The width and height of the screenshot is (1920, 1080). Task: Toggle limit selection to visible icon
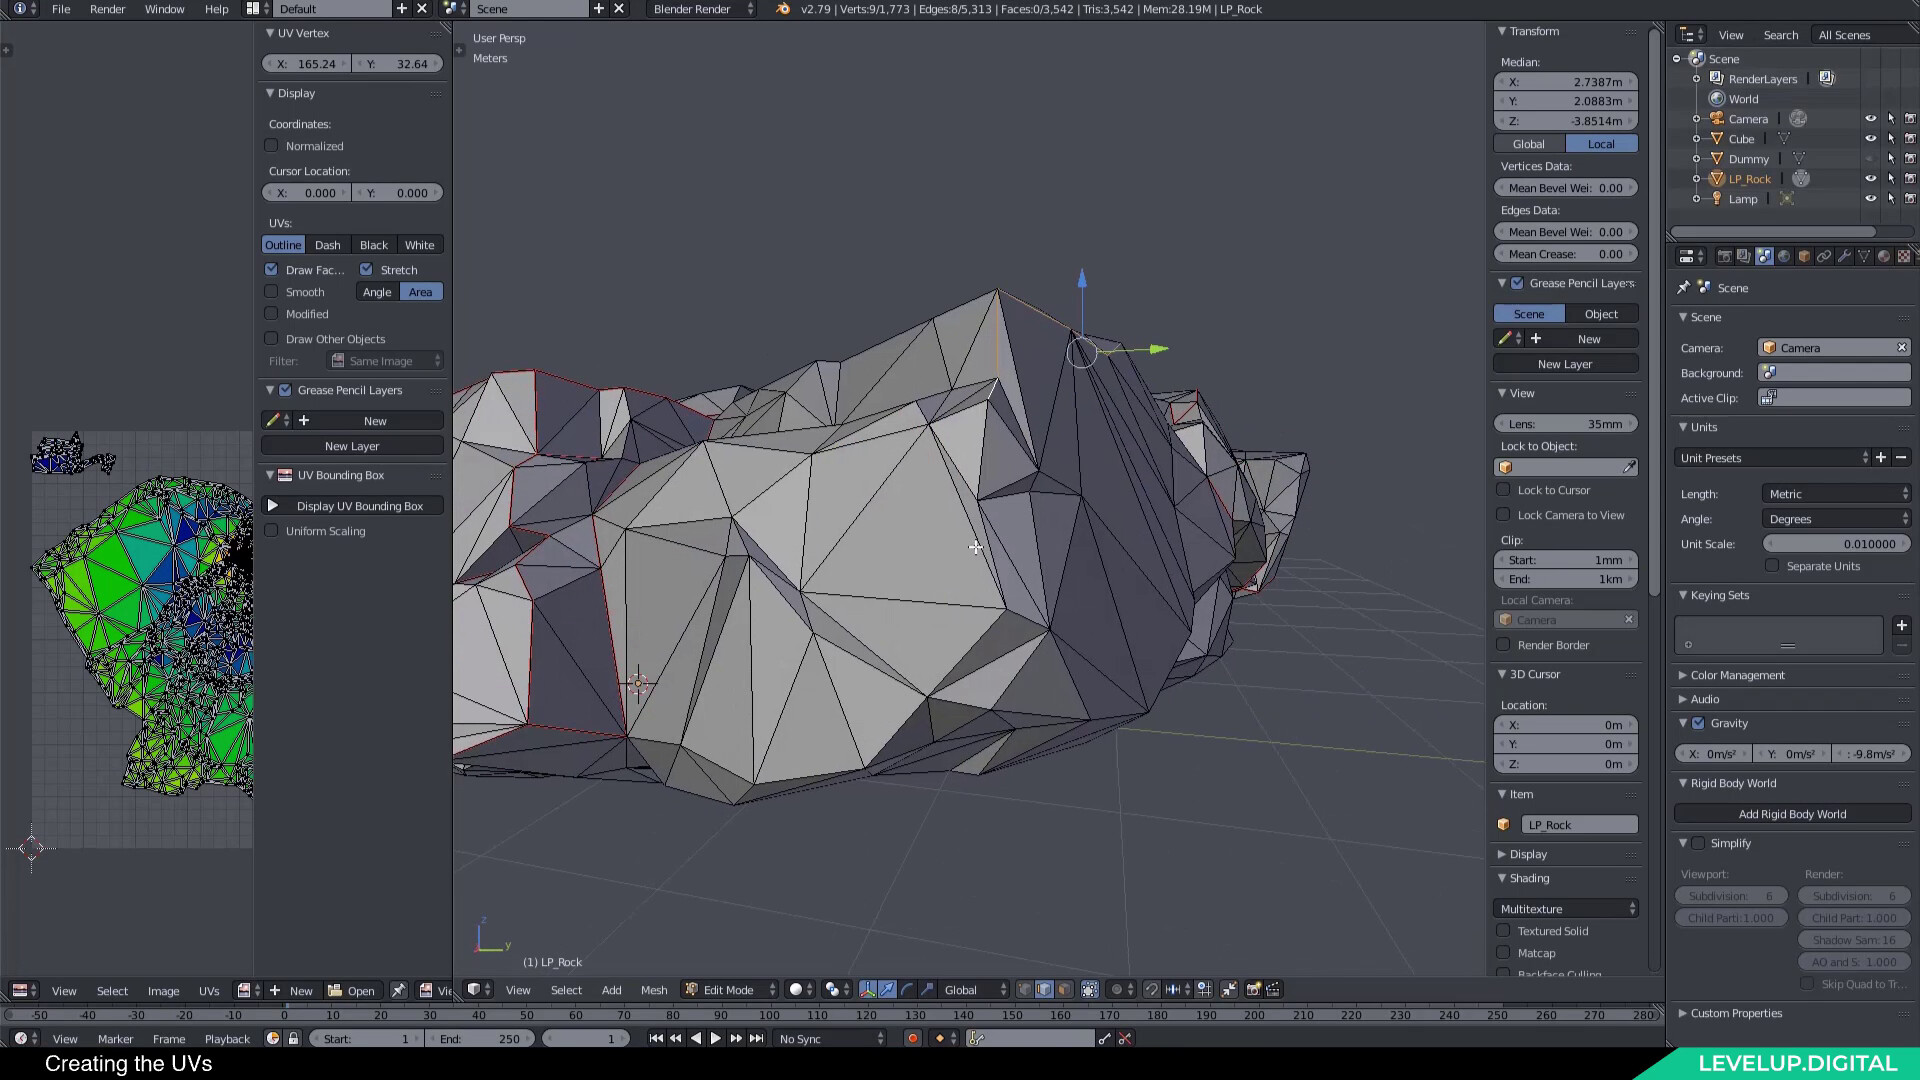pyautogui.click(x=1090, y=989)
